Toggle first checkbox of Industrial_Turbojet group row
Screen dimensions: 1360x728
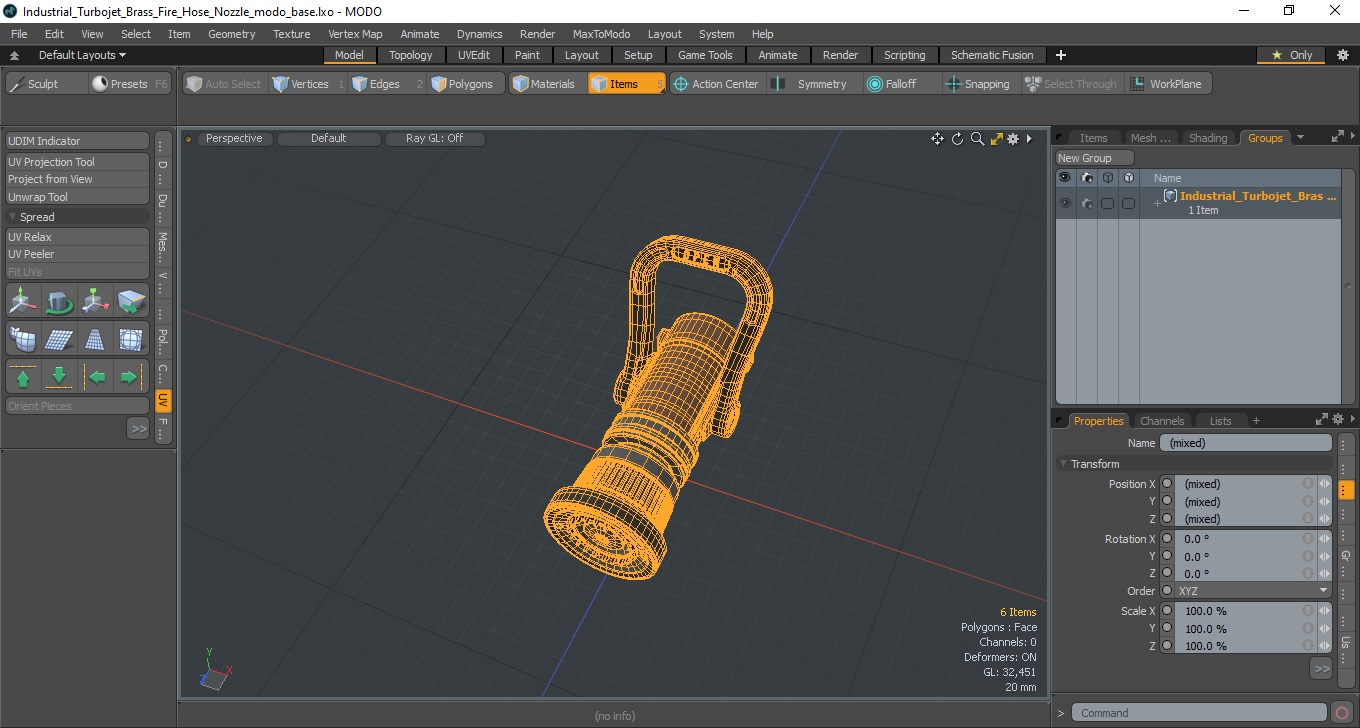point(1107,203)
